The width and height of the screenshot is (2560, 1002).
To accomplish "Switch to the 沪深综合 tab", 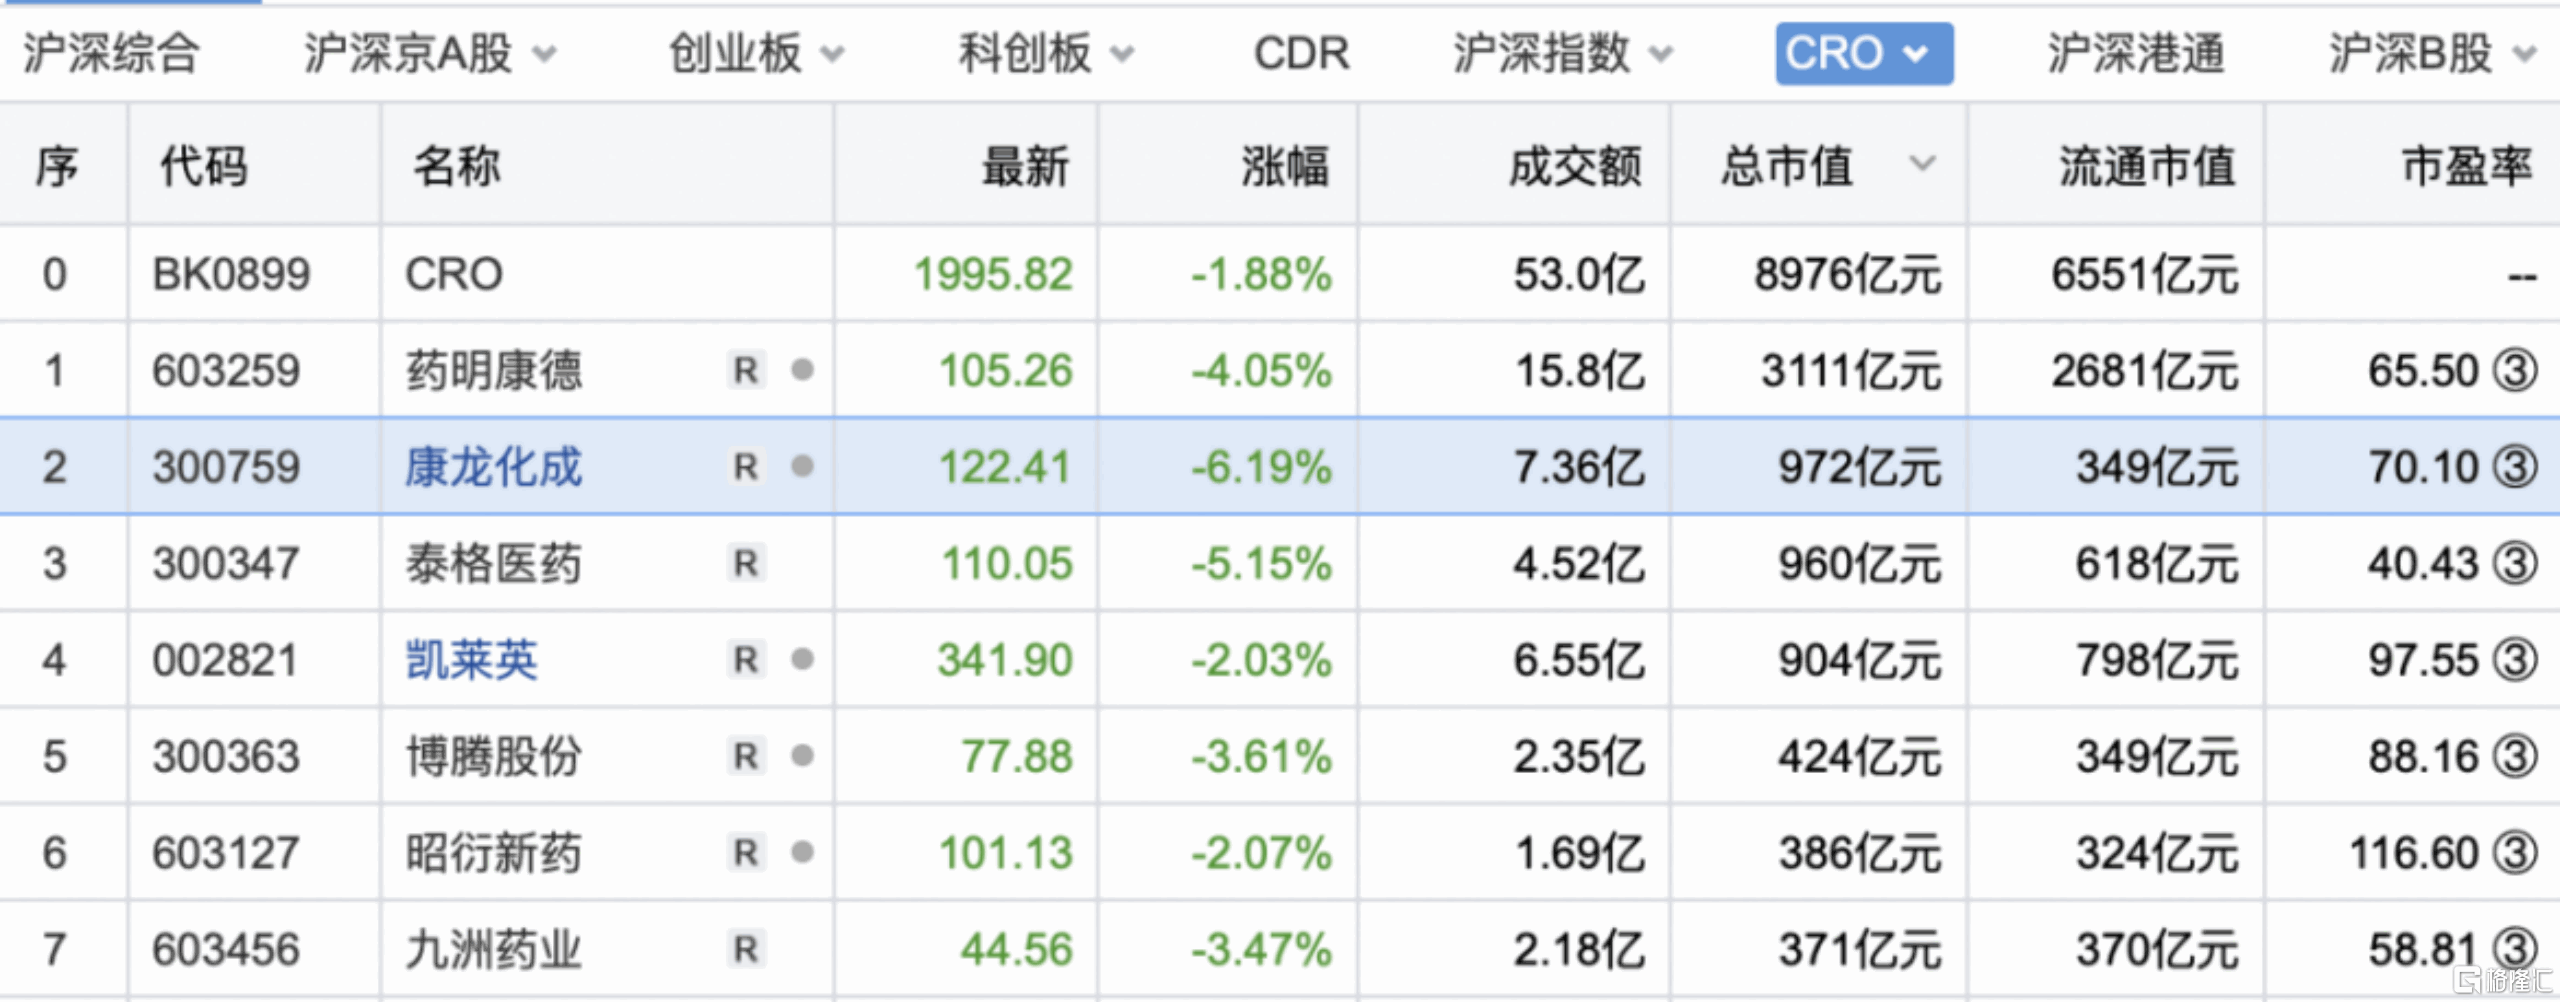I will click(111, 54).
